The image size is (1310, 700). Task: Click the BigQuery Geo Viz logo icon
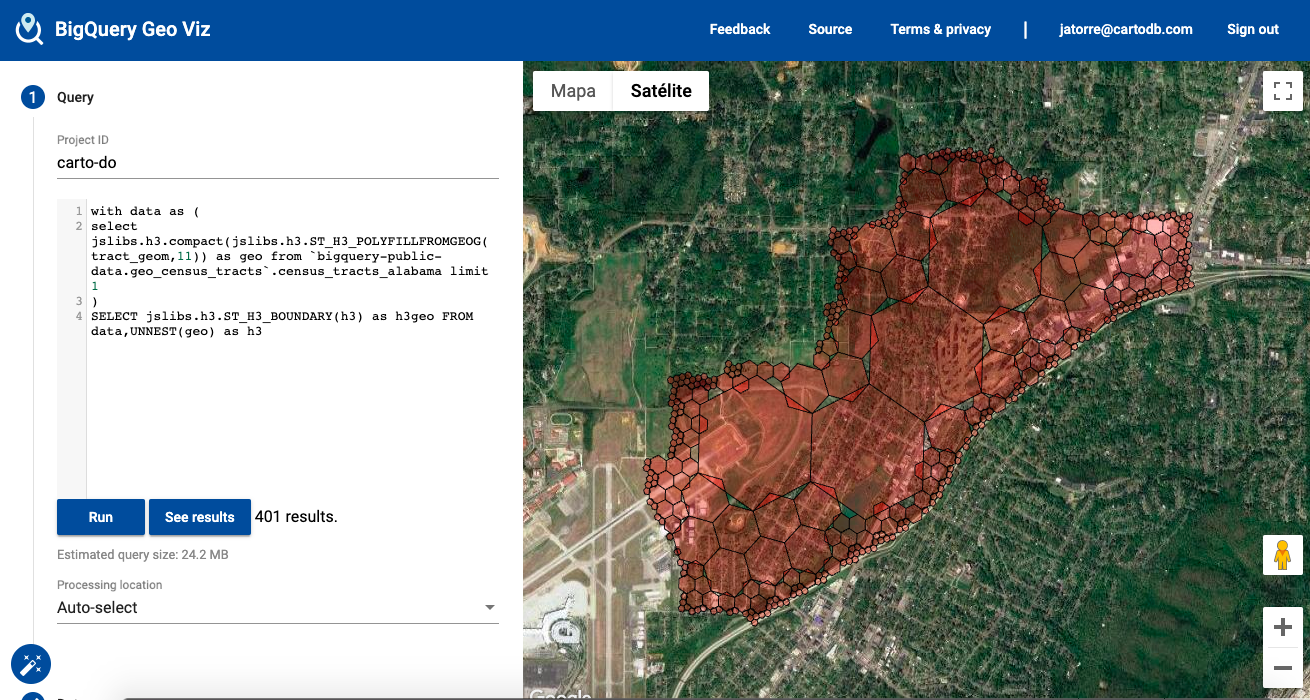[x=30, y=30]
